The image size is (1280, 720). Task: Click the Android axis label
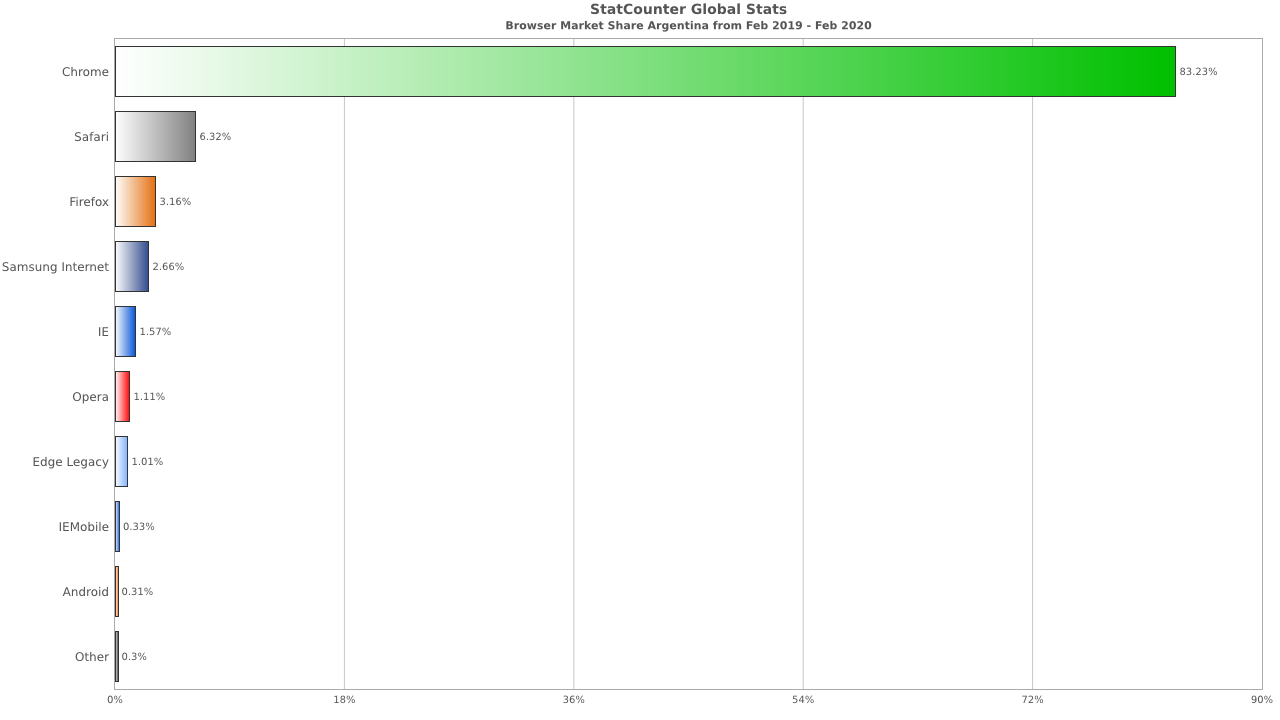pyautogui.click(x=85, y=592)
